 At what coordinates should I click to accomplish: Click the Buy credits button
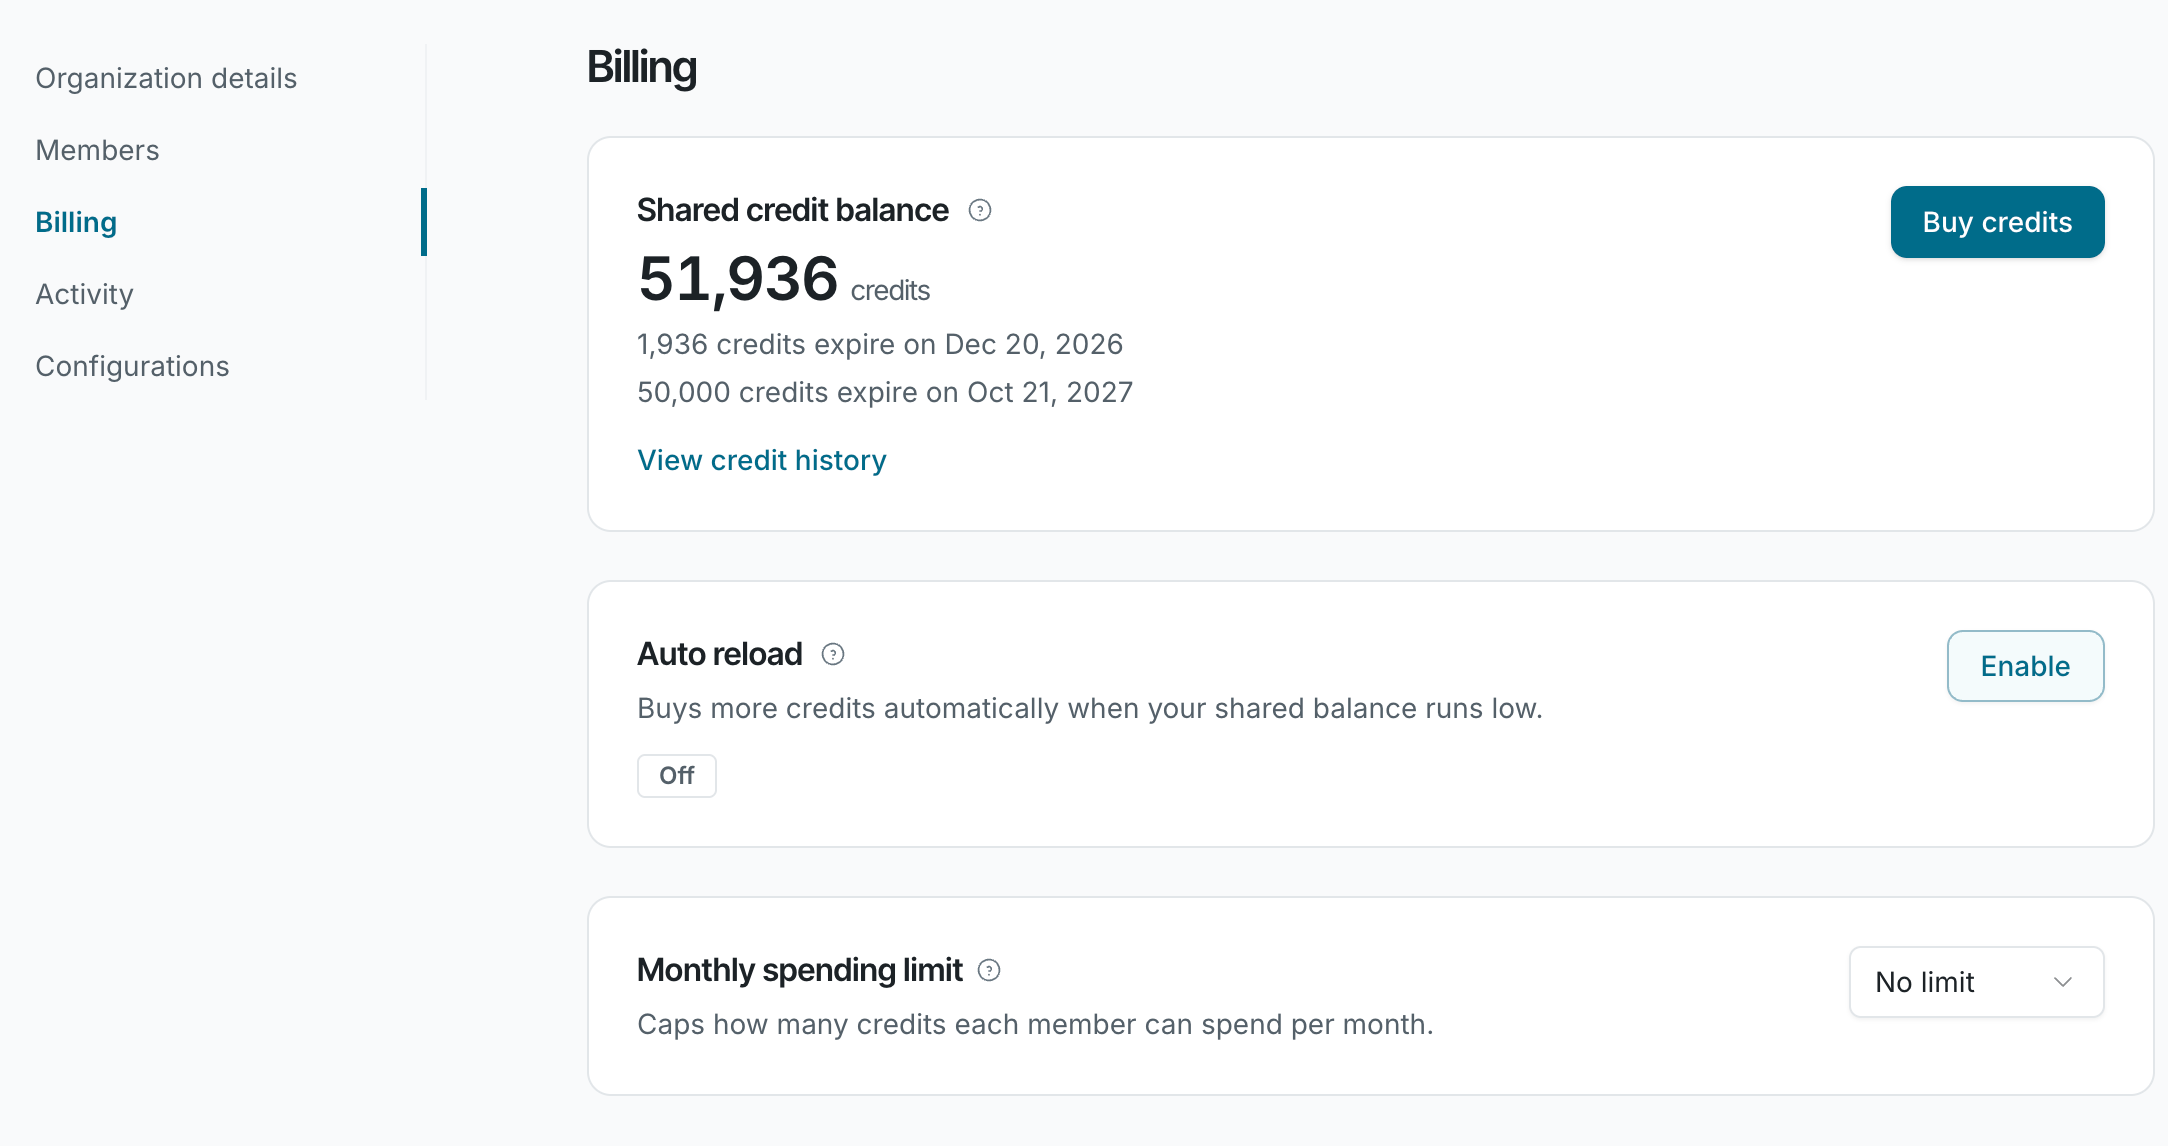[1997, 222]
